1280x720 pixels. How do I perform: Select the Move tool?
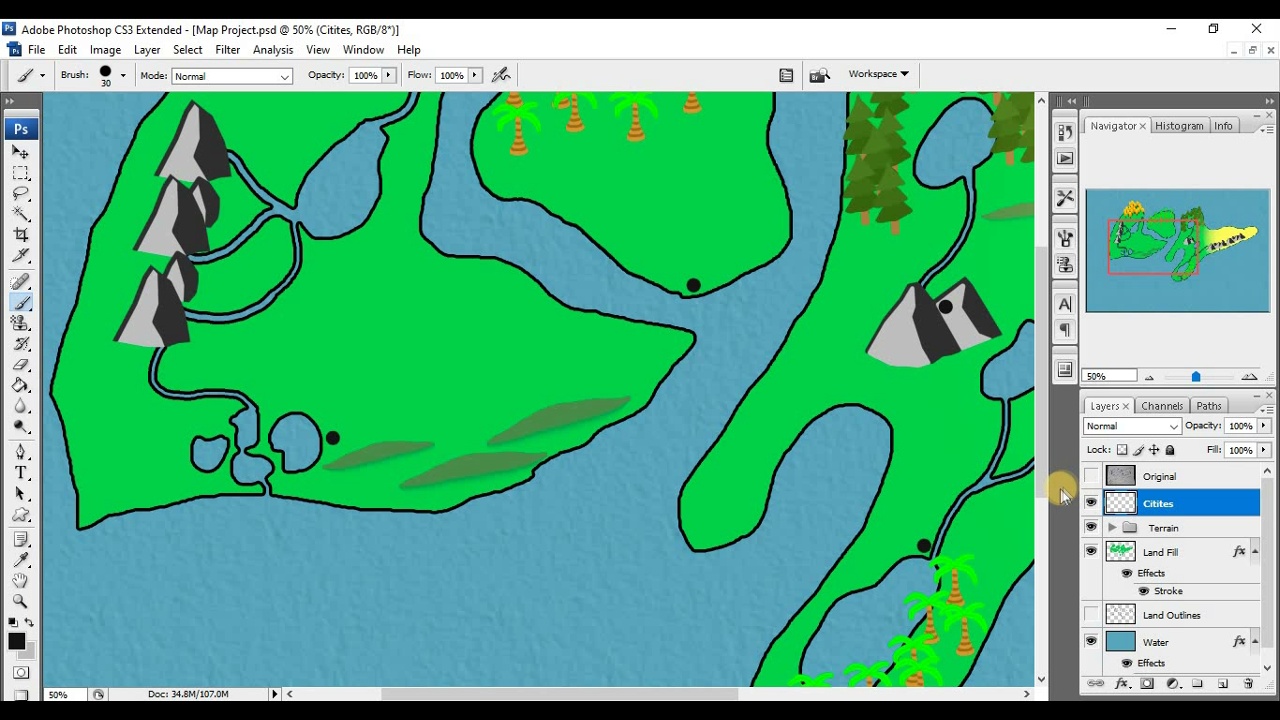20,152
